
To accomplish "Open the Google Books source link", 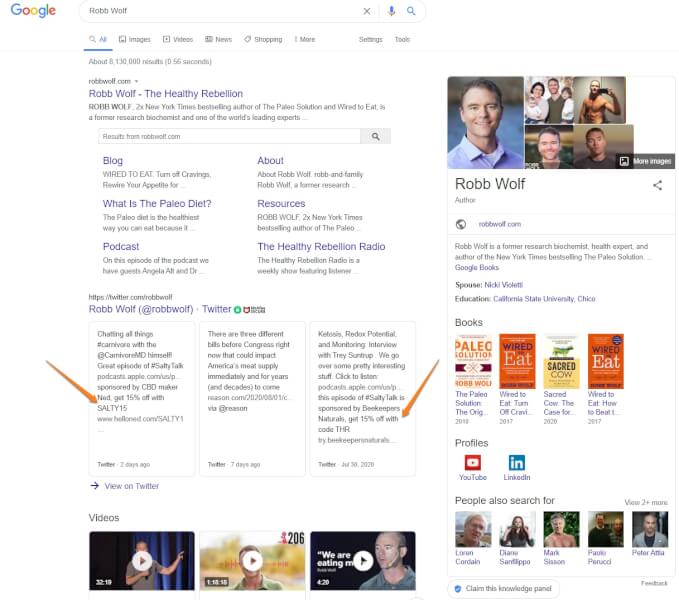I will [x=476, y=268].
